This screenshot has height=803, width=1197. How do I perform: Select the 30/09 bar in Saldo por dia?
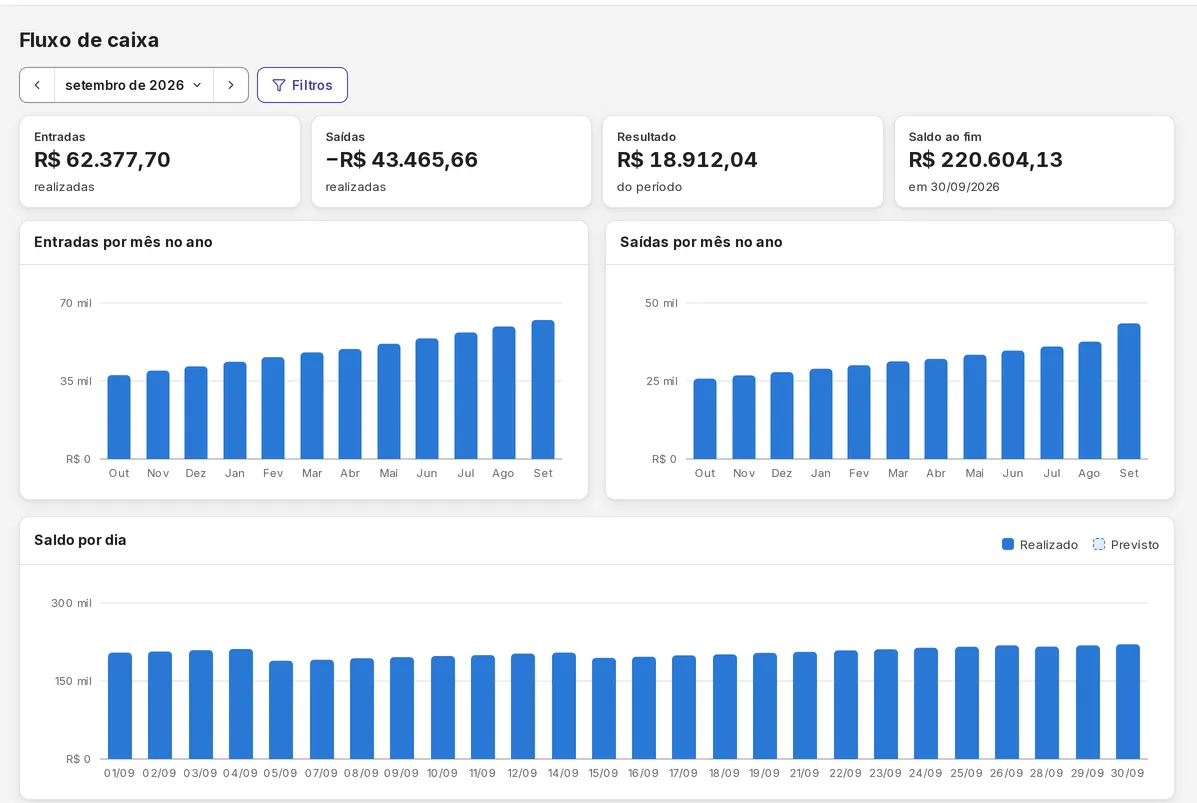coord(1128,701)
